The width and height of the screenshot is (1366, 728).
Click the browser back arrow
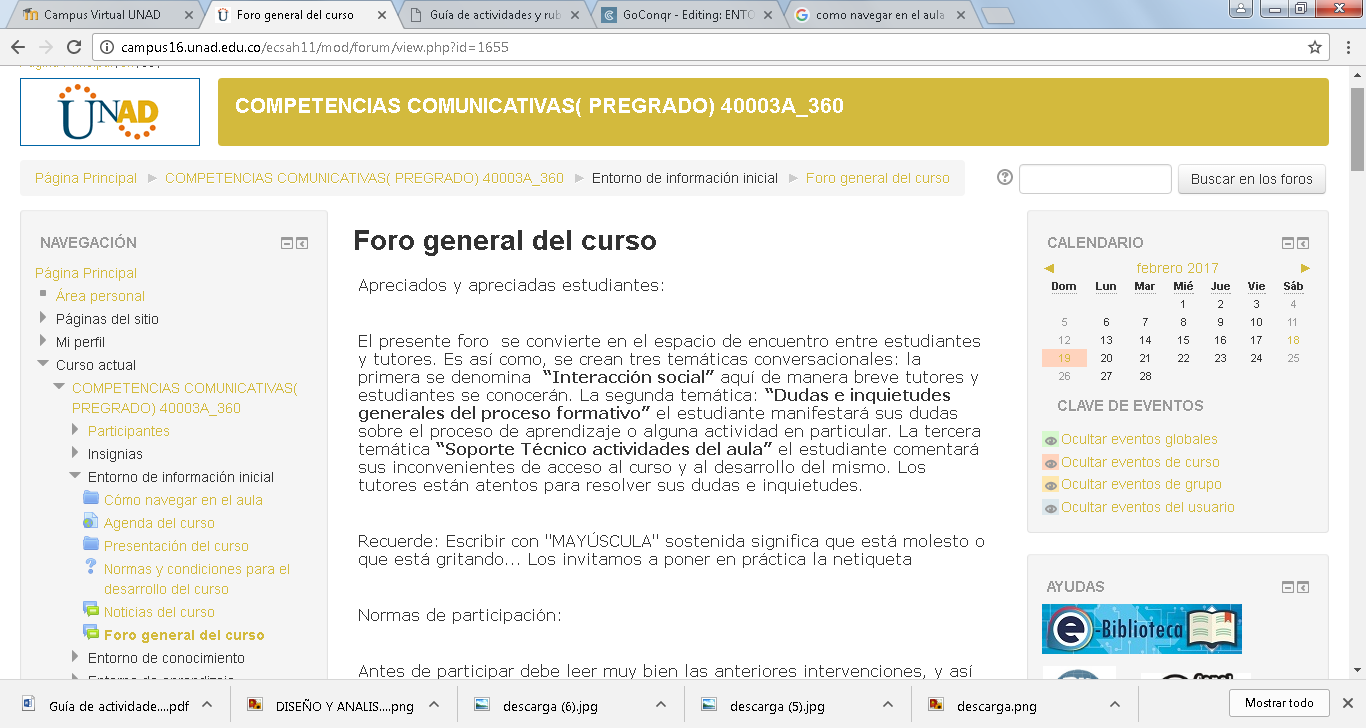pyautogui.click(x=19, y=47)
